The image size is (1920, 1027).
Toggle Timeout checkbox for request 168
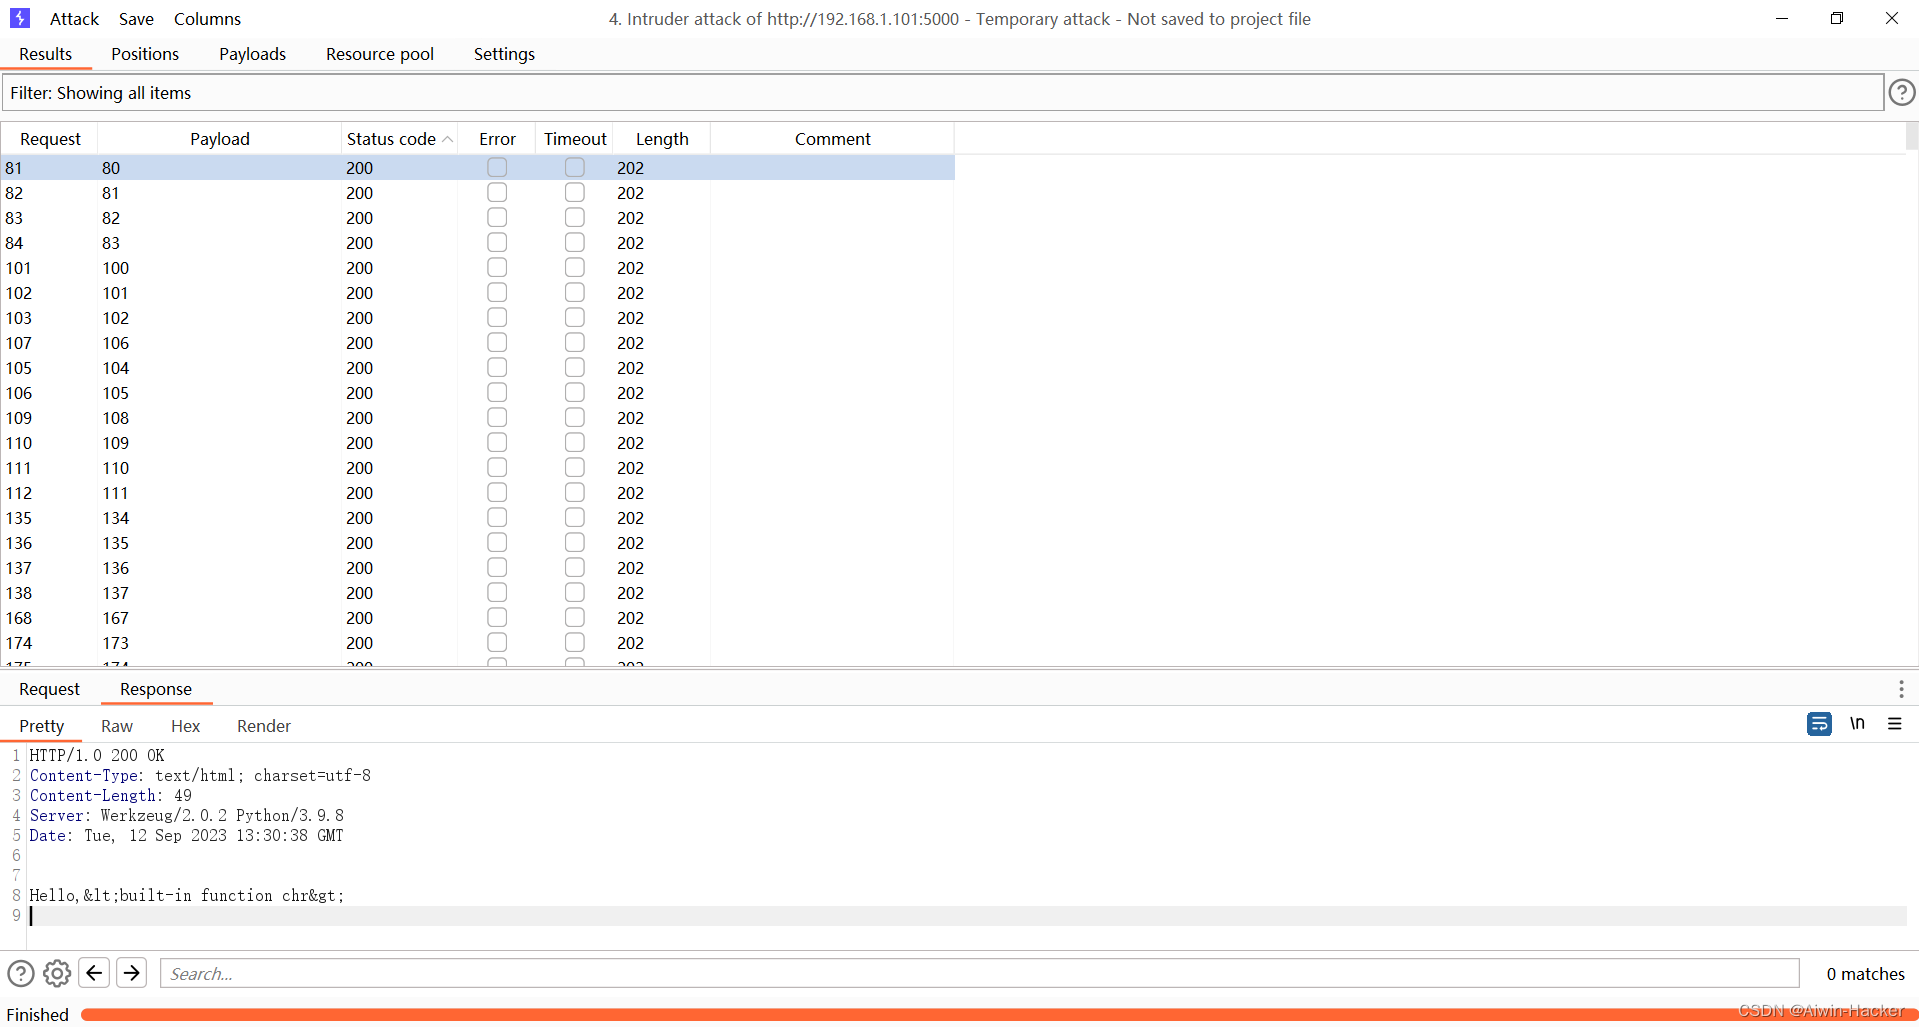point(574,617)
